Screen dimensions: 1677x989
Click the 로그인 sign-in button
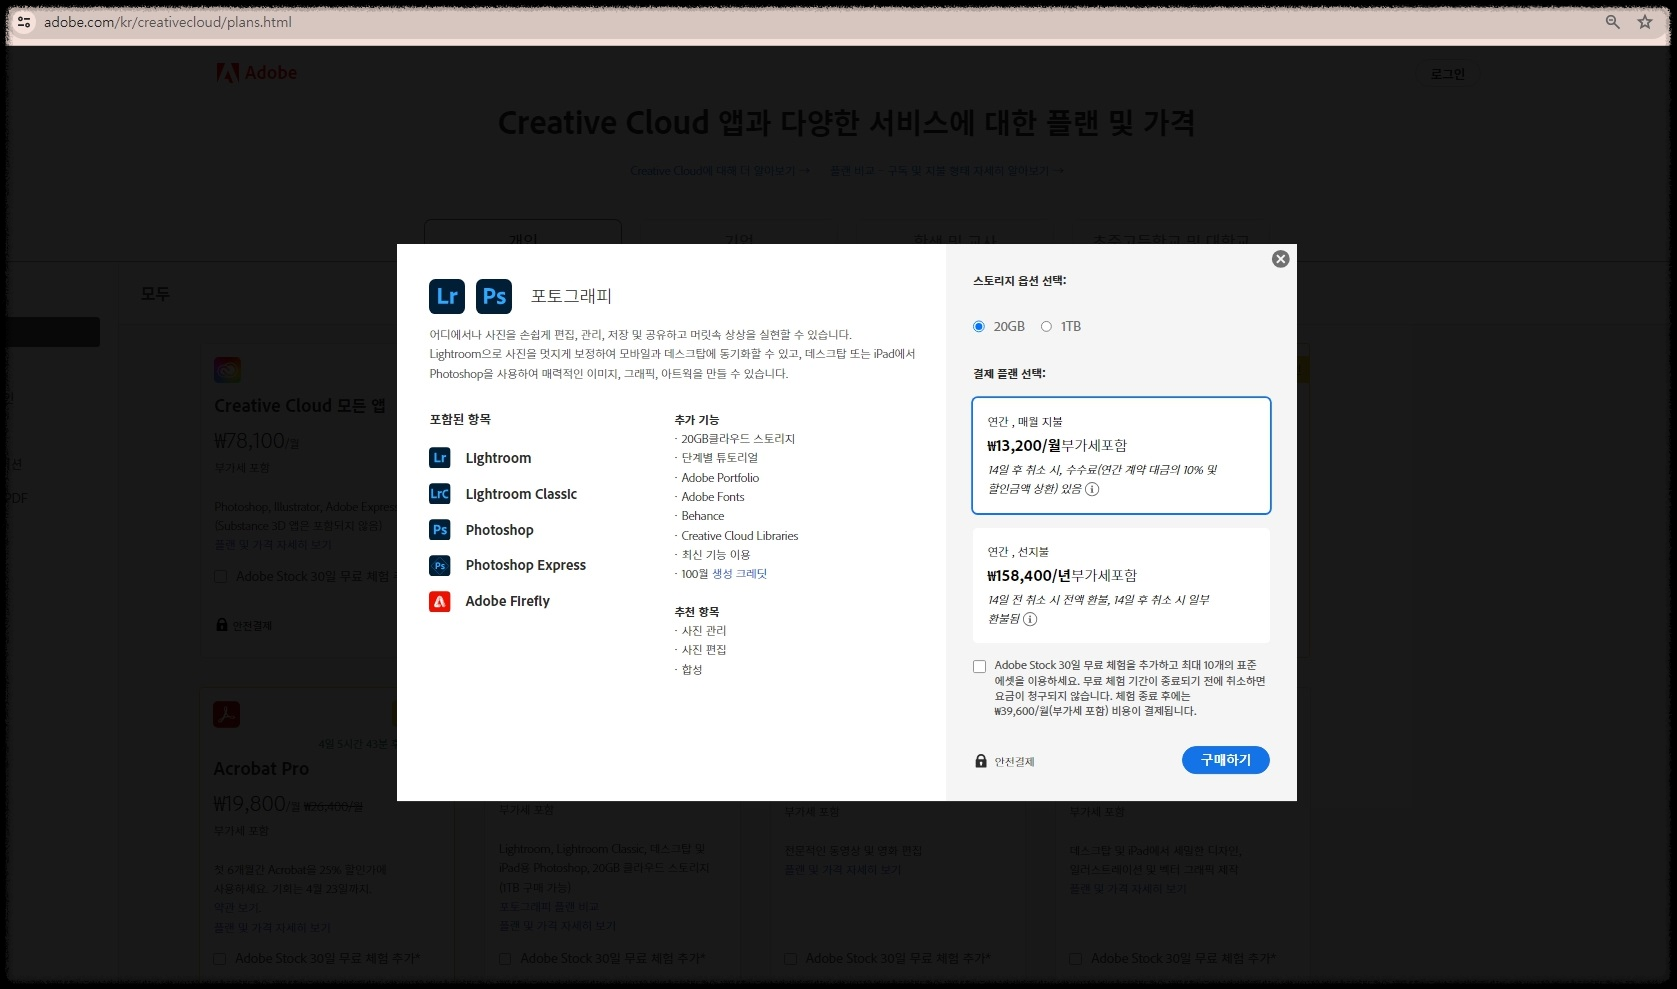click(x=1447, y=74)
